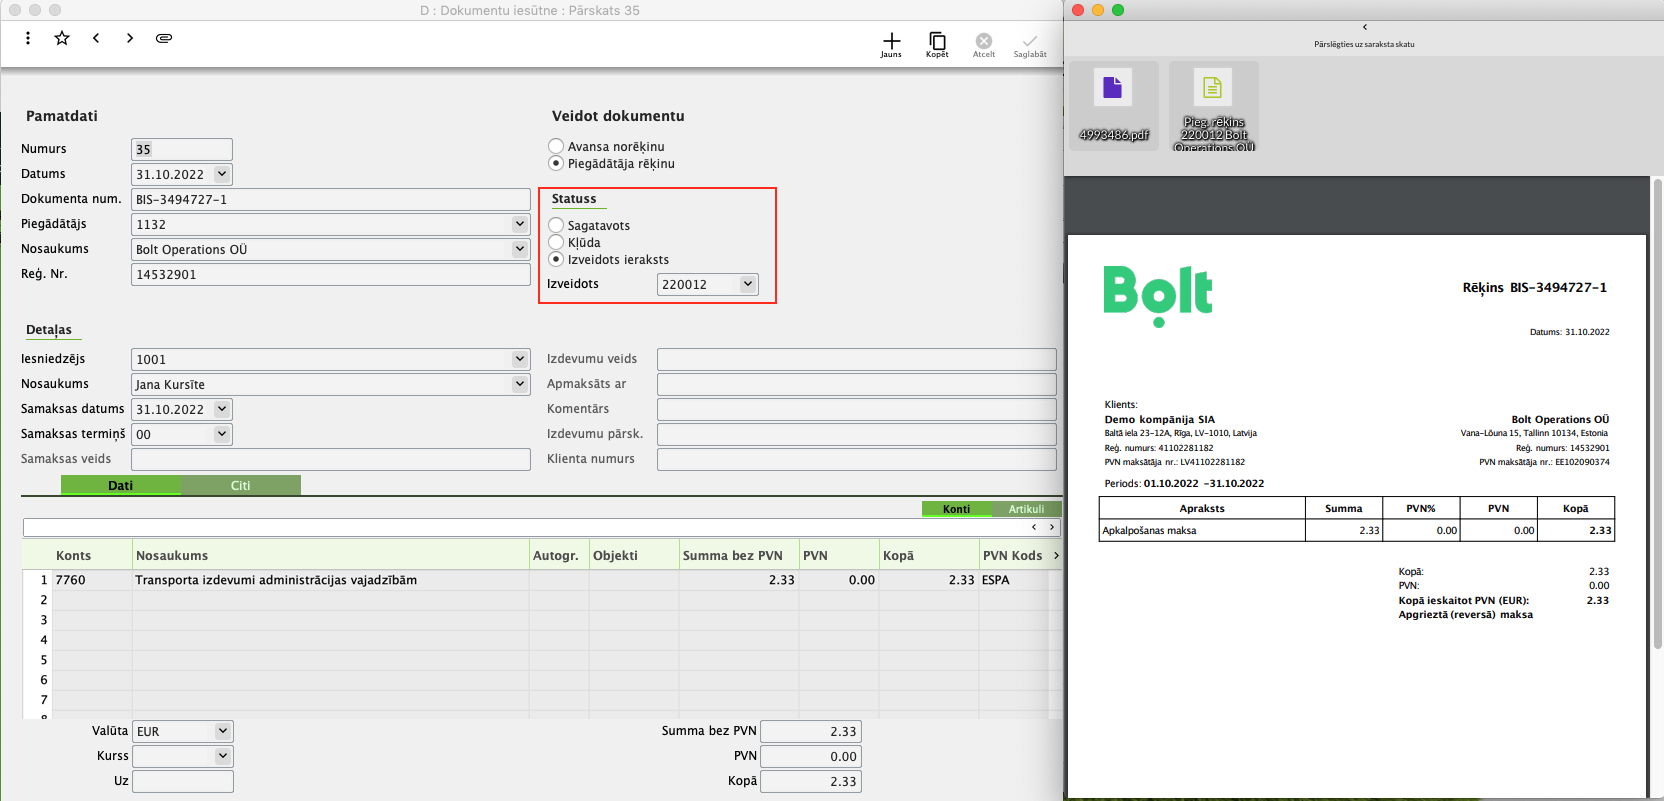Image resolution: width=1664 pixels, height=801 pixels.
Task: Switch to the Citi tab
Action: tap(241, 485)
